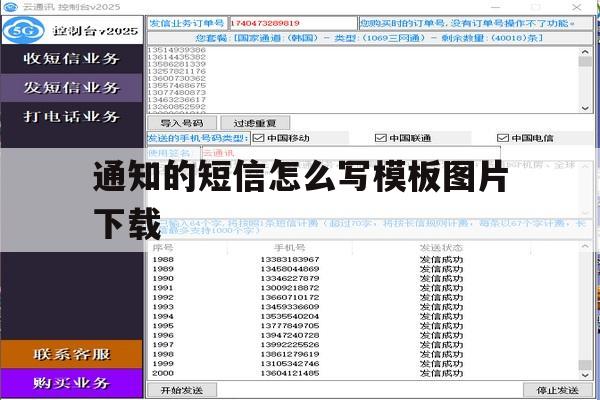Click the 您套餐 package info bar
600x400 pixels.
click(x=370, y=38)
